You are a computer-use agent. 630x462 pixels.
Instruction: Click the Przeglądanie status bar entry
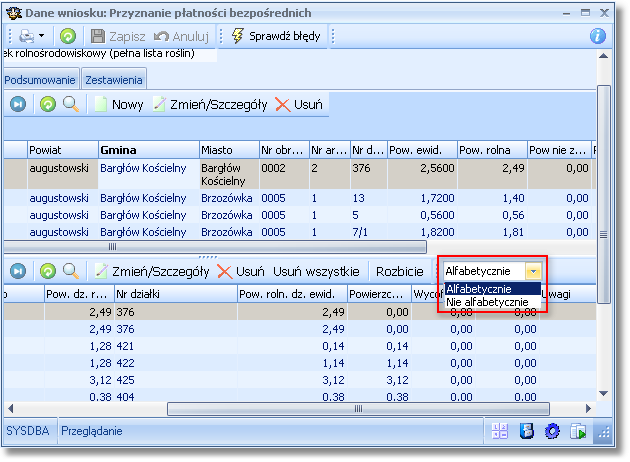[x=92, y=431]
